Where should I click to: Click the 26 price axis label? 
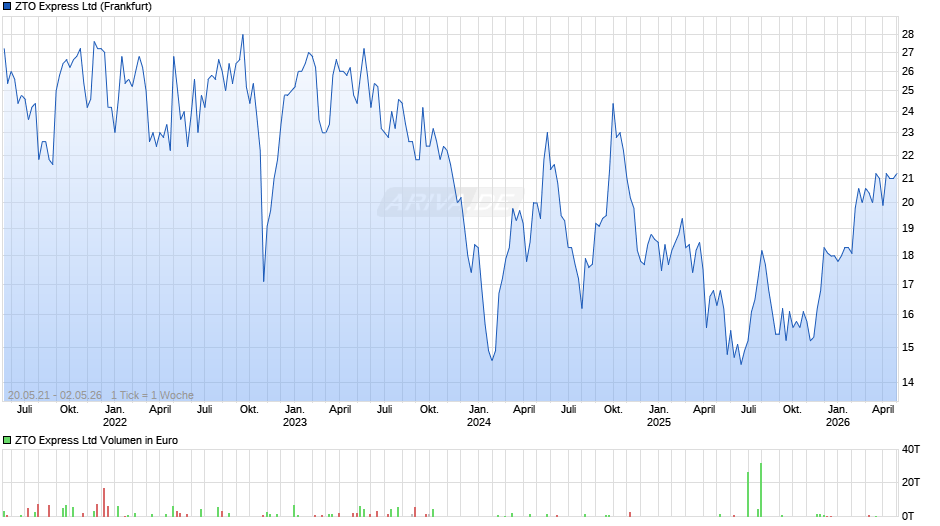[908, 71]
